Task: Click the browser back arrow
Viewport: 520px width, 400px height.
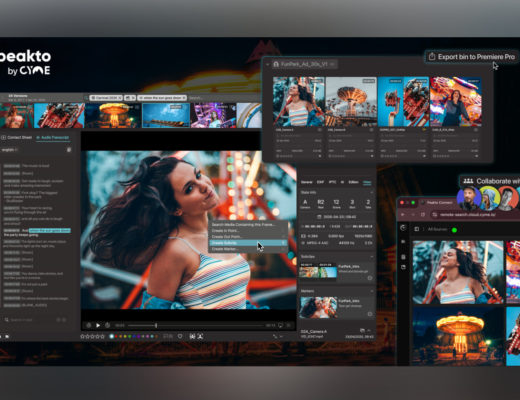Action: pyautogui.click(x=403, y=215)
